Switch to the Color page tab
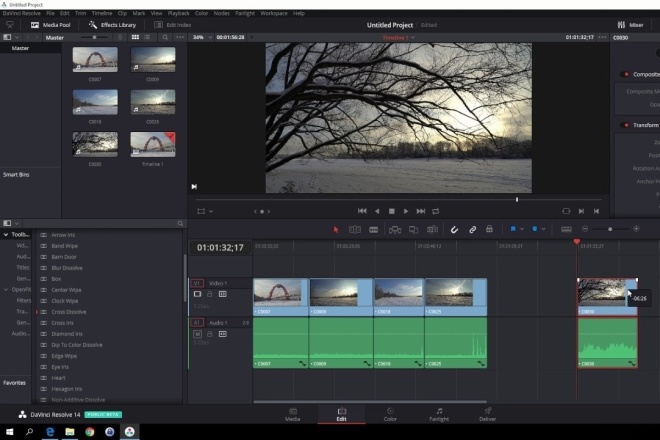The height and width of the screenshot is (440, 660). [390, 414]
